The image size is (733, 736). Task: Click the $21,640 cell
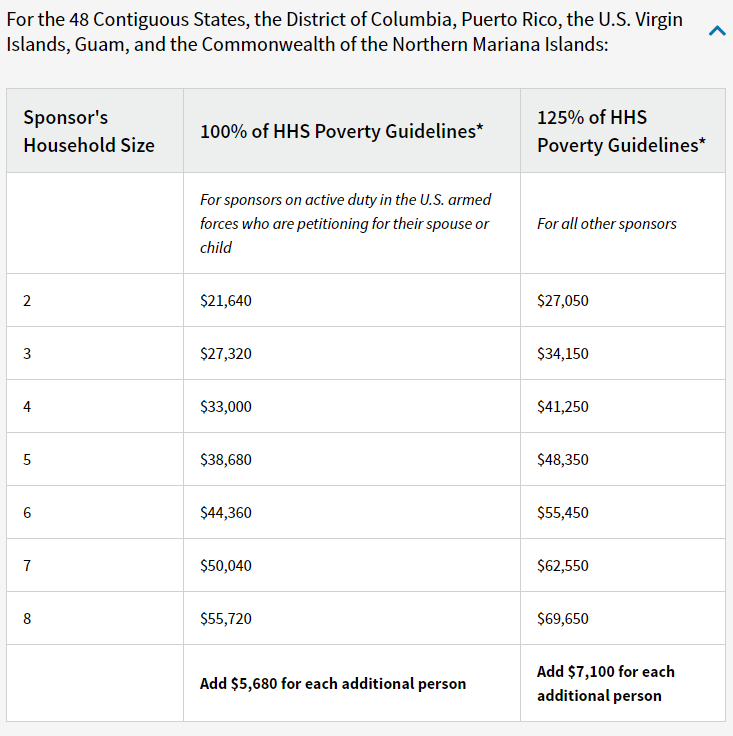click(226, 300)
